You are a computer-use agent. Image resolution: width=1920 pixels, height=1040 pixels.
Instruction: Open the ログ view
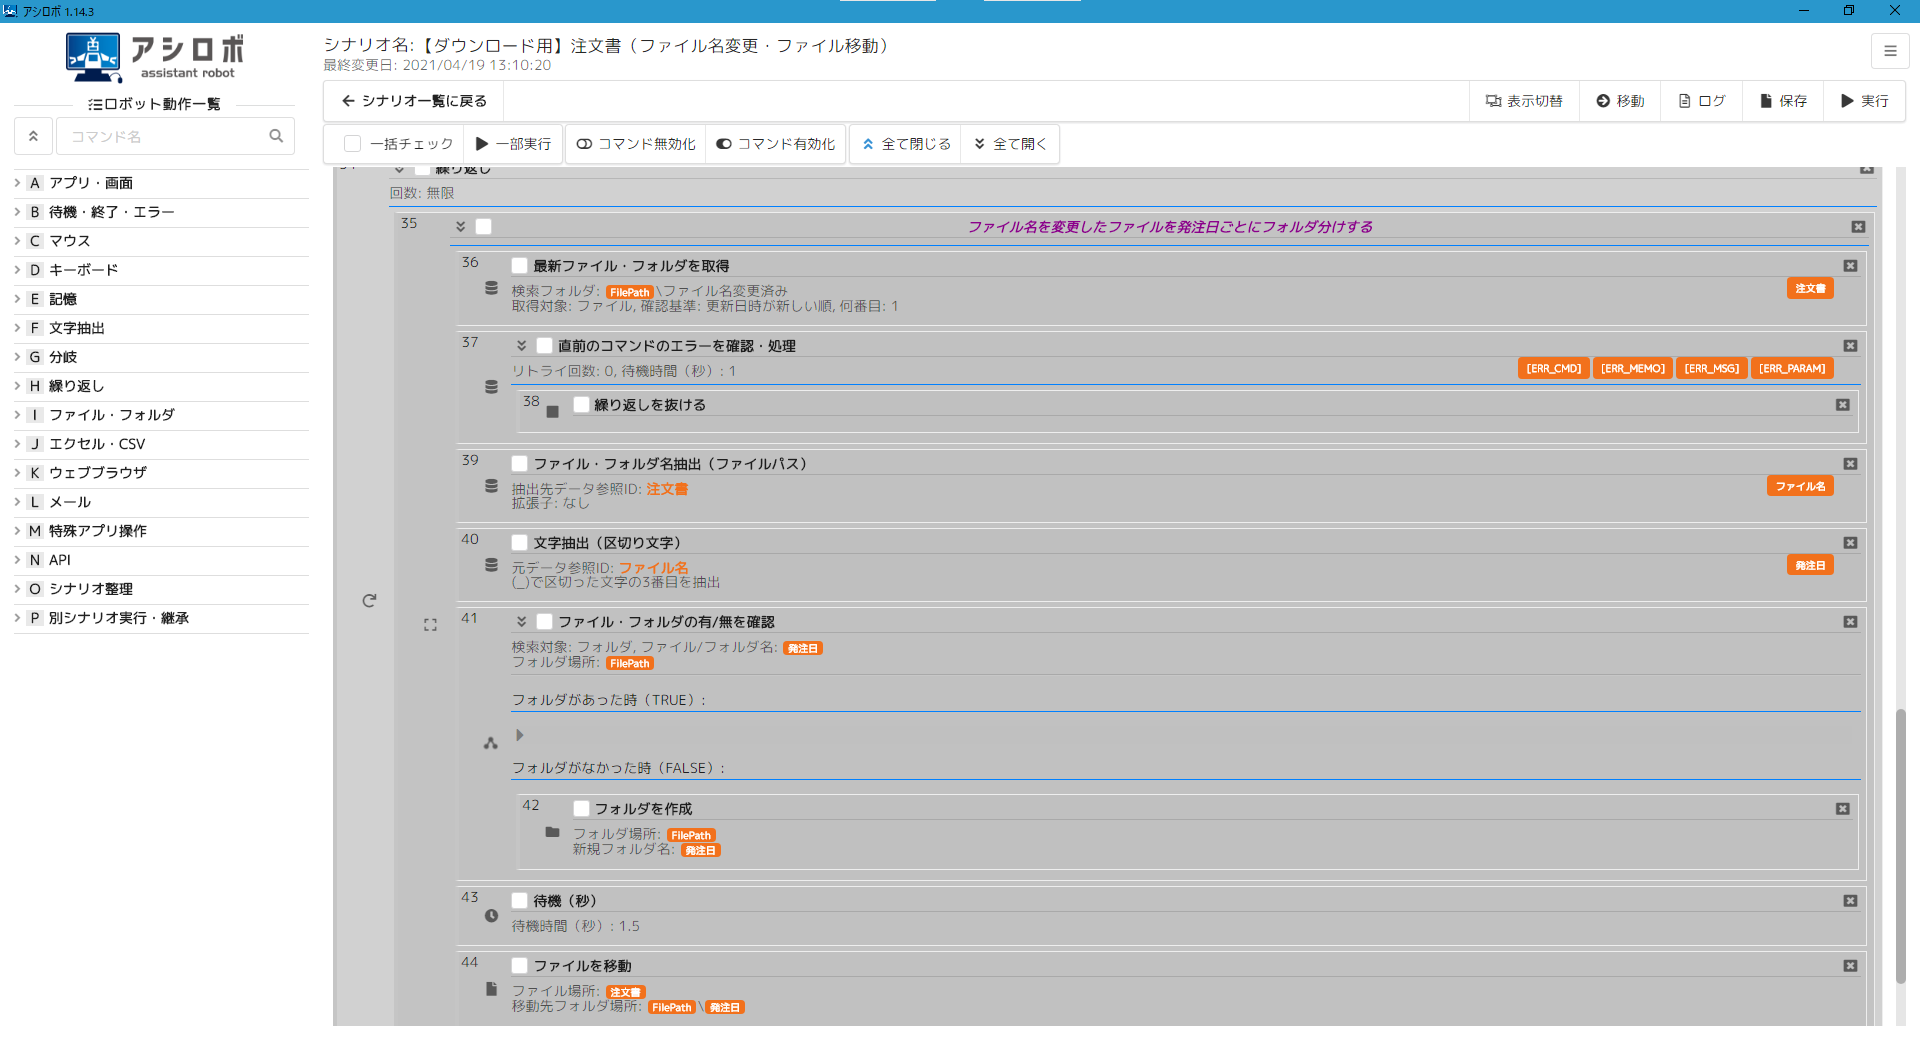(x=1702, y=101)
